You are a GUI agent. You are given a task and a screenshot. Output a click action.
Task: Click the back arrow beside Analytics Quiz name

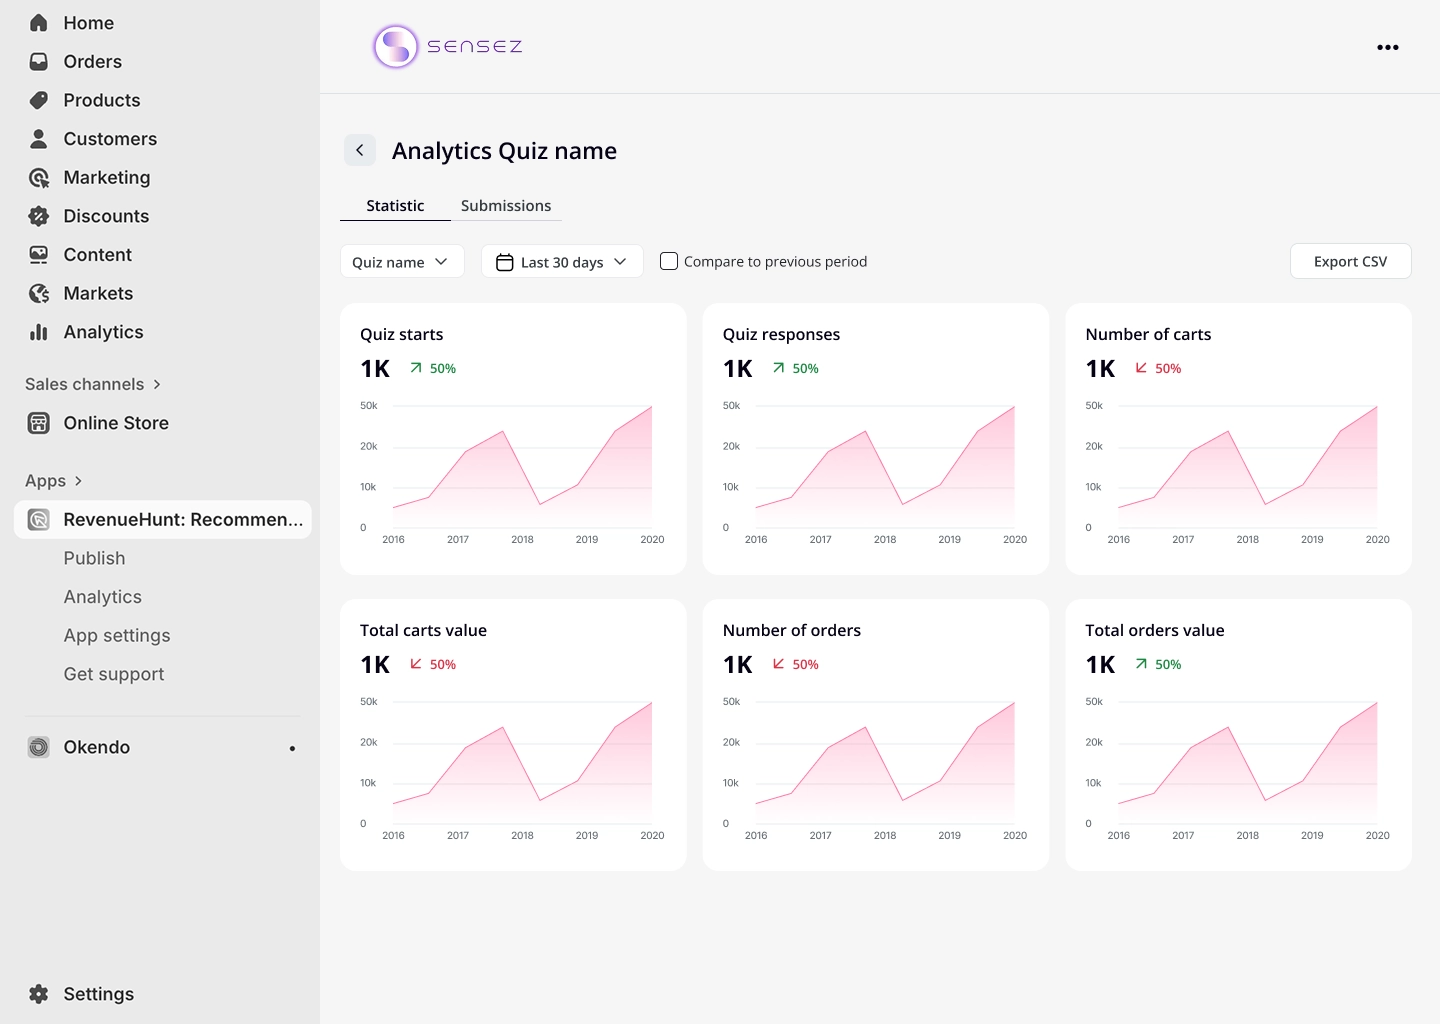coord(360,150)
